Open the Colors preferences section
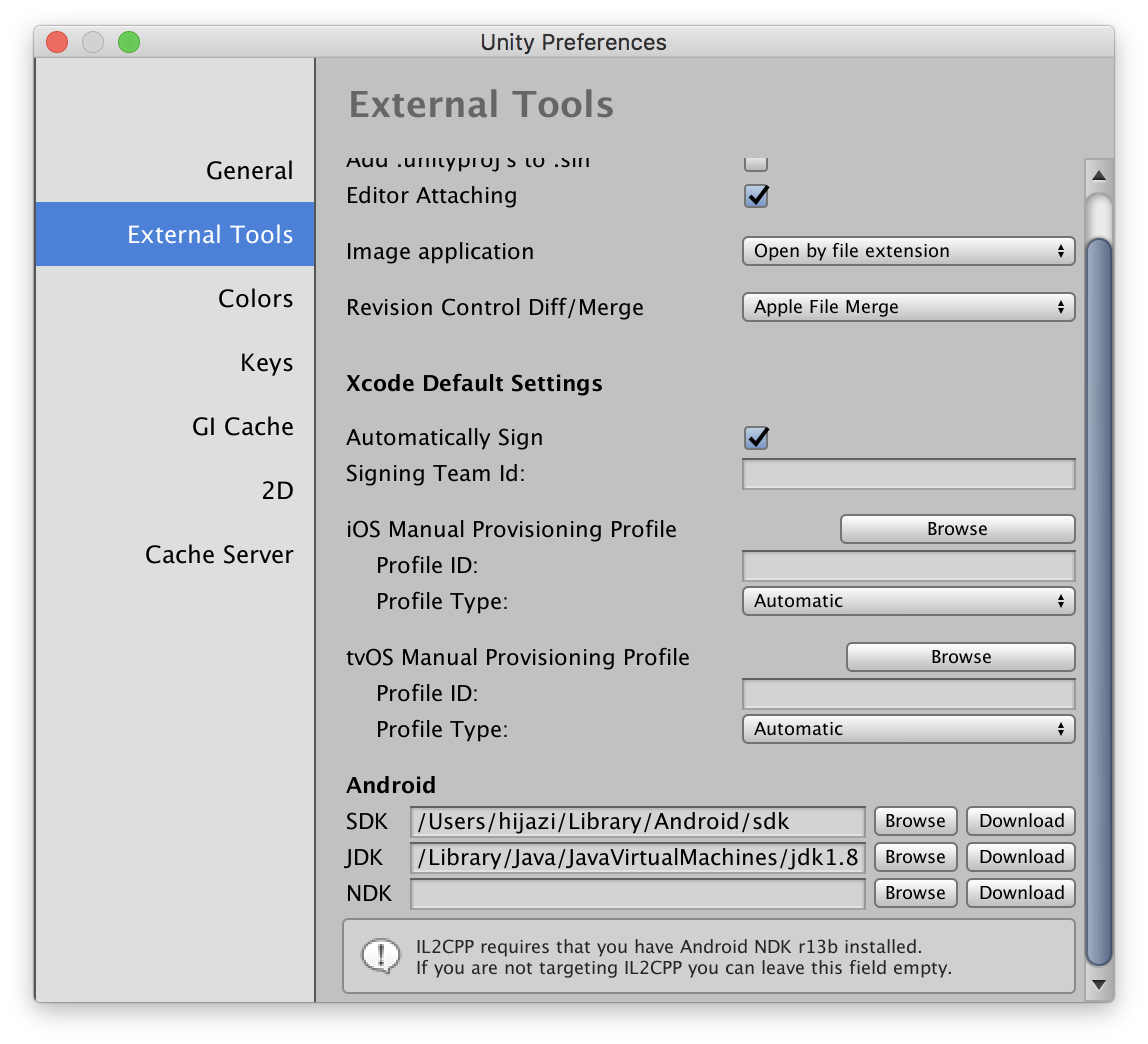The image size is (1148, 1044). (255, 299)
